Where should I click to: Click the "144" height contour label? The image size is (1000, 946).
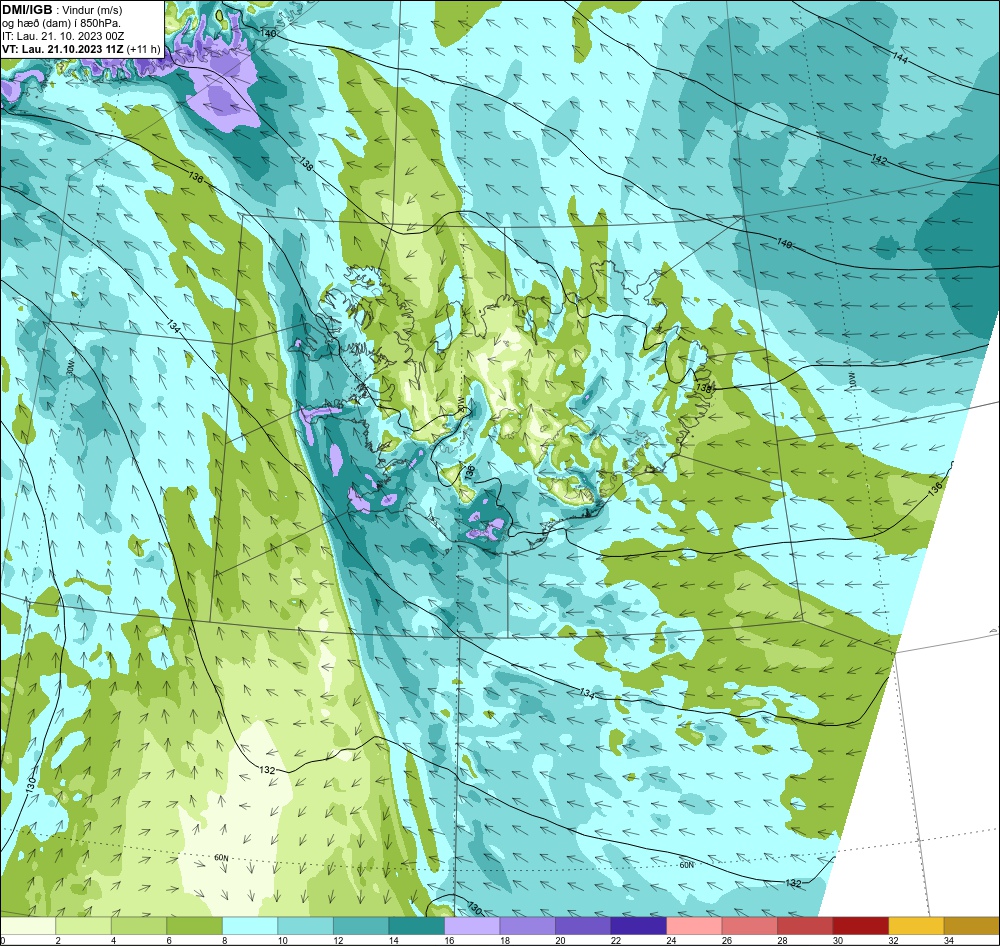point(900,58)
